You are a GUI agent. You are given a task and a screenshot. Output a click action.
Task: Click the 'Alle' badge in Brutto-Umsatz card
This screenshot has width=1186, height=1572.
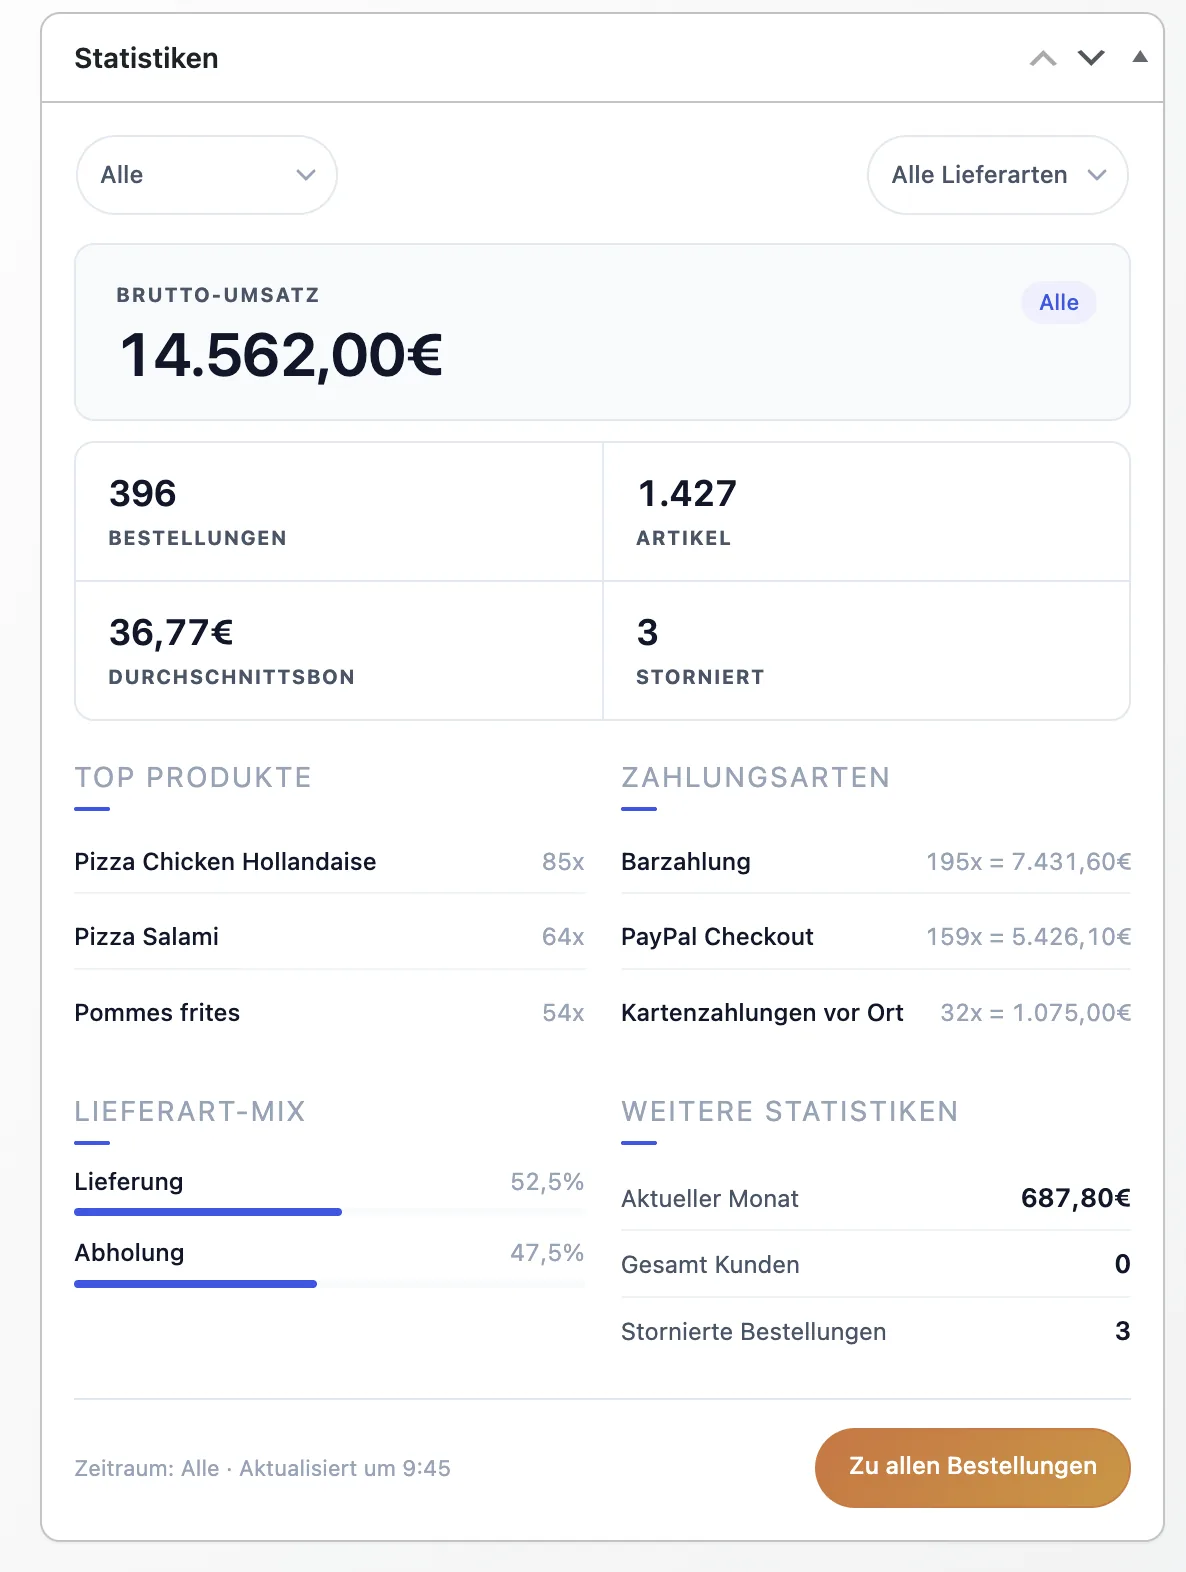[x=1059, y=303]
